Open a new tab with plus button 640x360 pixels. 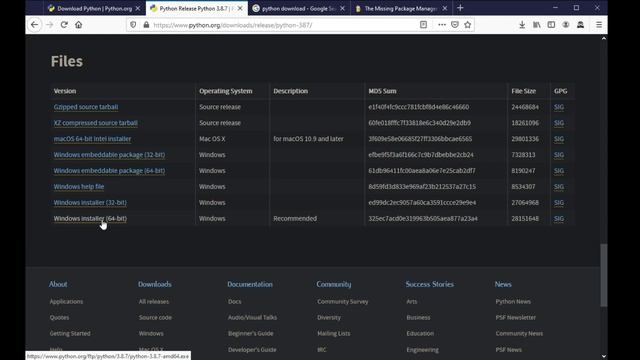click(460, 8)
